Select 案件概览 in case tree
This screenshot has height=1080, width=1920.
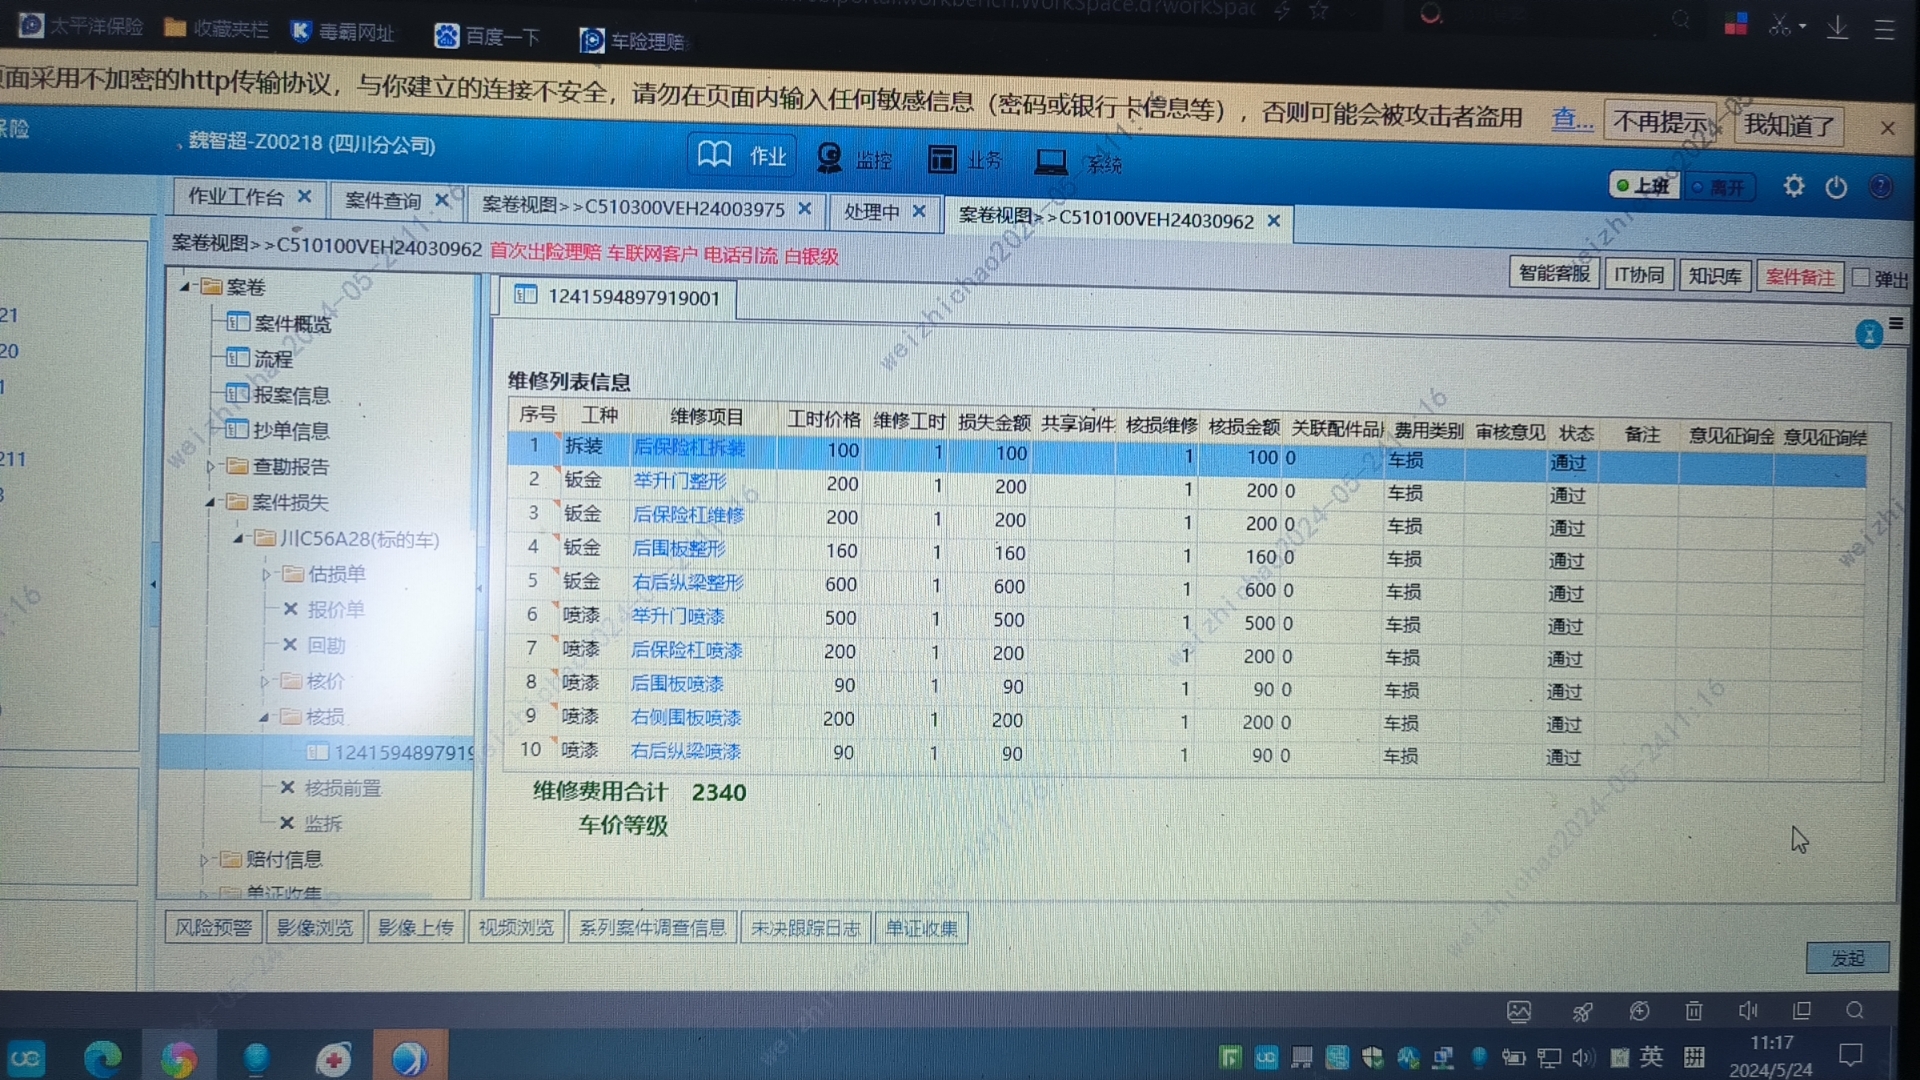click(x=291, y=323)
